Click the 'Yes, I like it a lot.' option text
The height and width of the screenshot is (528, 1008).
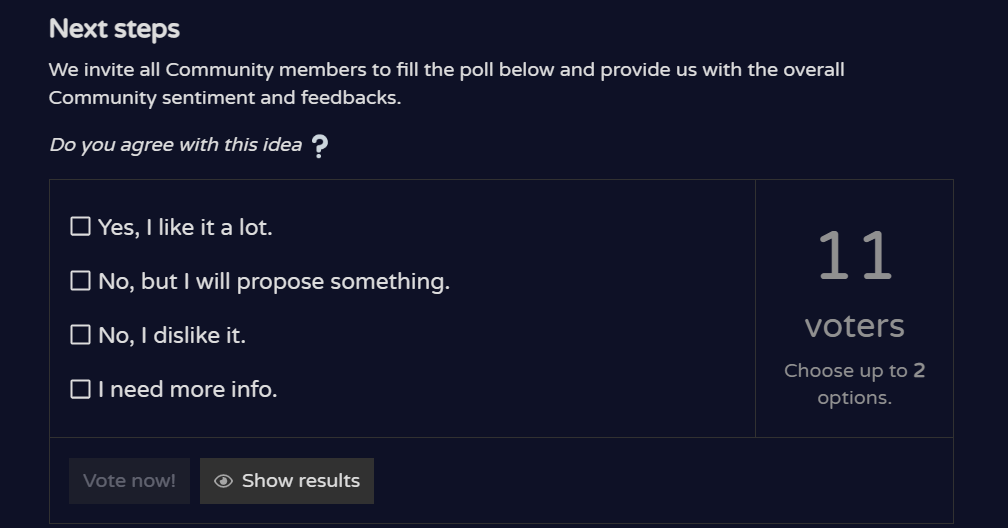pyautogui.click(x=185, y=228)
